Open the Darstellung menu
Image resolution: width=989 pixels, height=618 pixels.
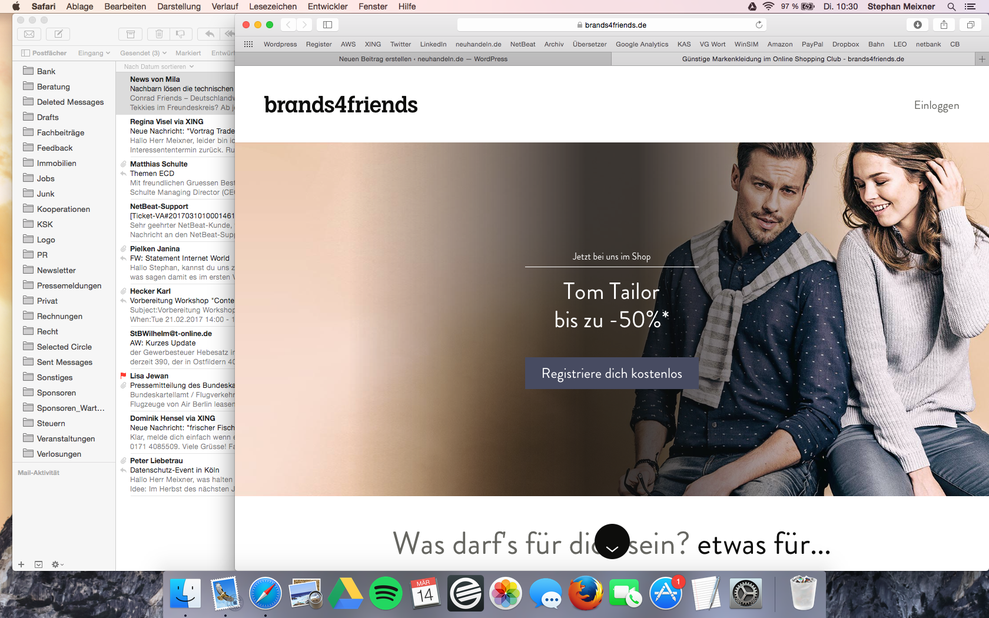coord(178,6)
